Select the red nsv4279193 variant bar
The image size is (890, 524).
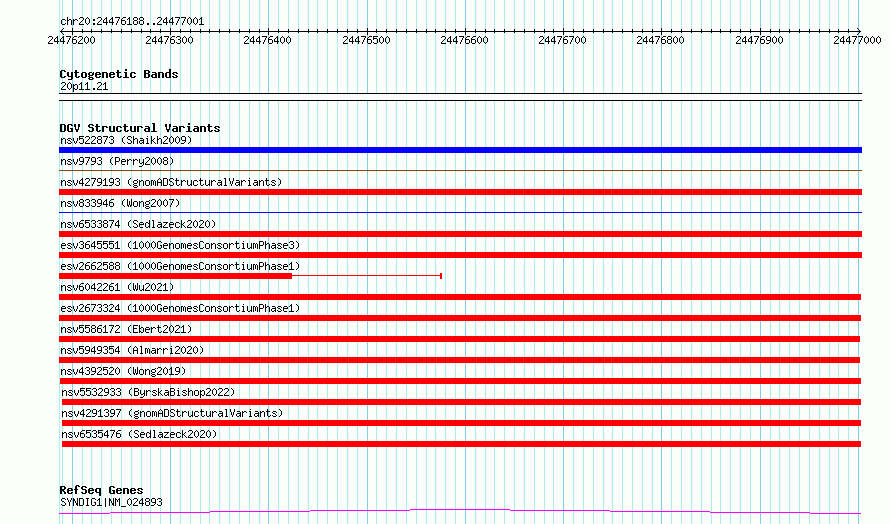coord(460,192)
